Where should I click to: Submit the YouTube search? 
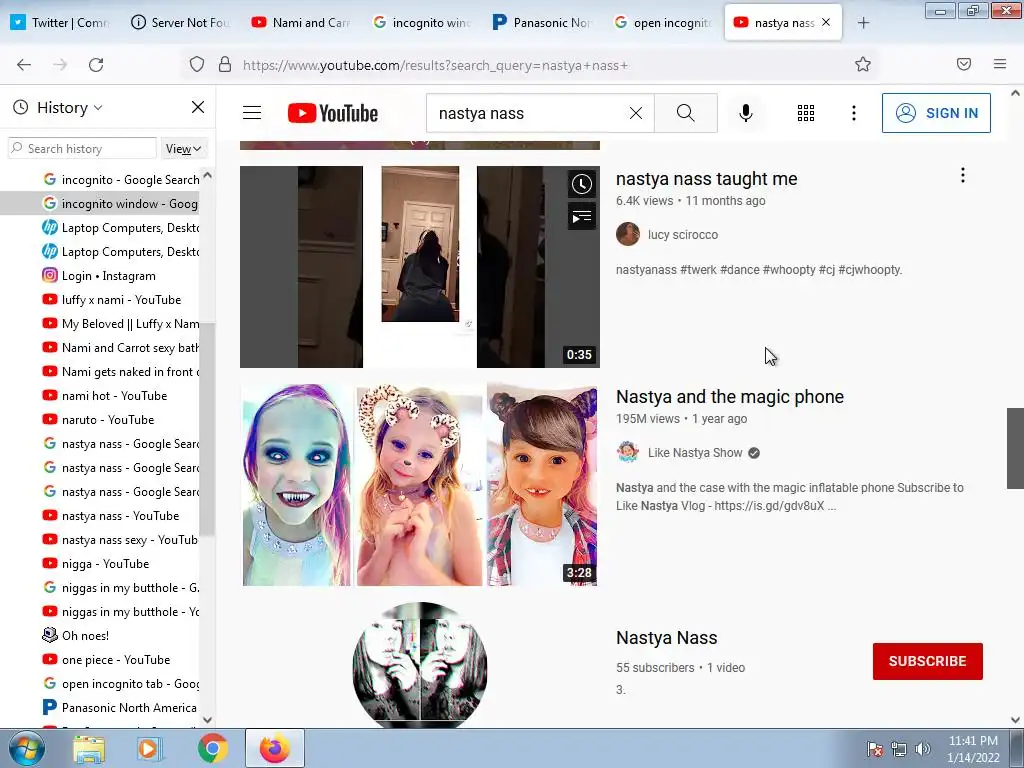tap(686, 113)
